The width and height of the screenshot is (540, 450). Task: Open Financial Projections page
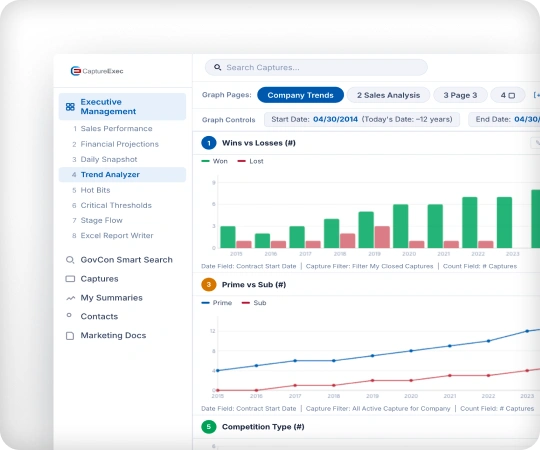point(119,144)
